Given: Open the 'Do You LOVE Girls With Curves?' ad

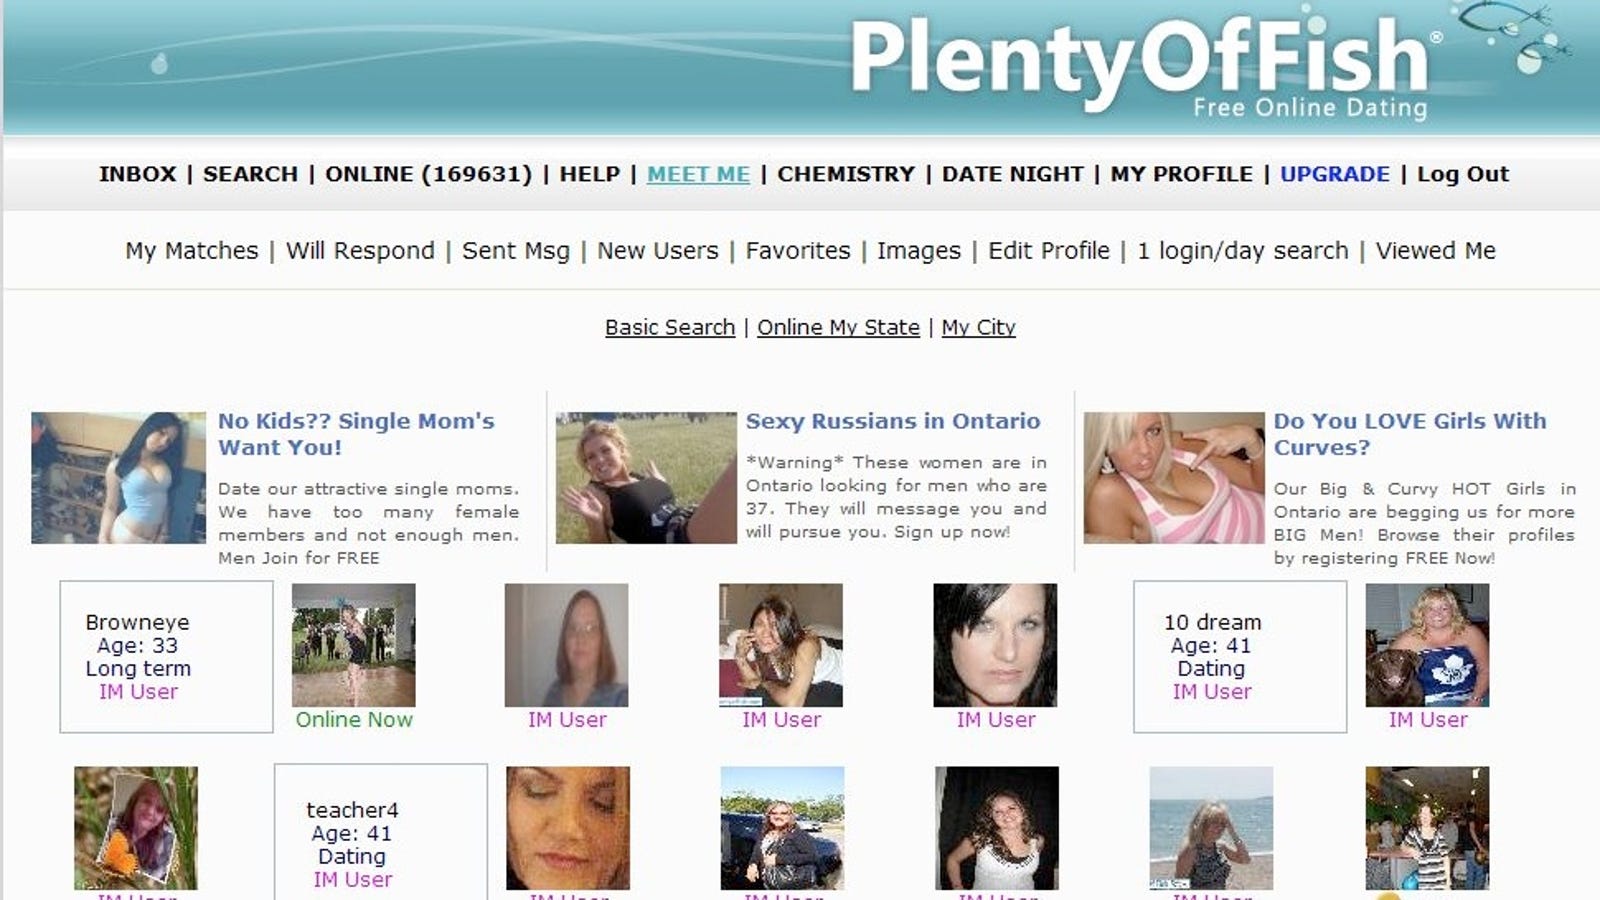Looking at the screenshot, I should click(x=1410, y=434).
